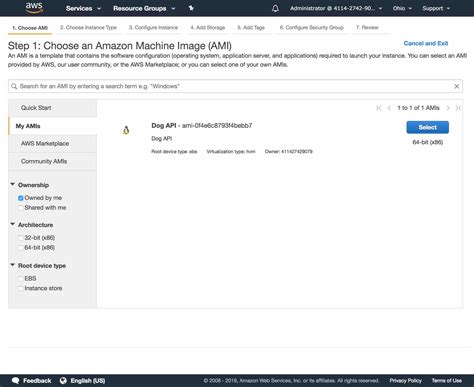Click the globe language icon
Image resolution: width=474 pixels, height=387 pixels.
(63, 381)
